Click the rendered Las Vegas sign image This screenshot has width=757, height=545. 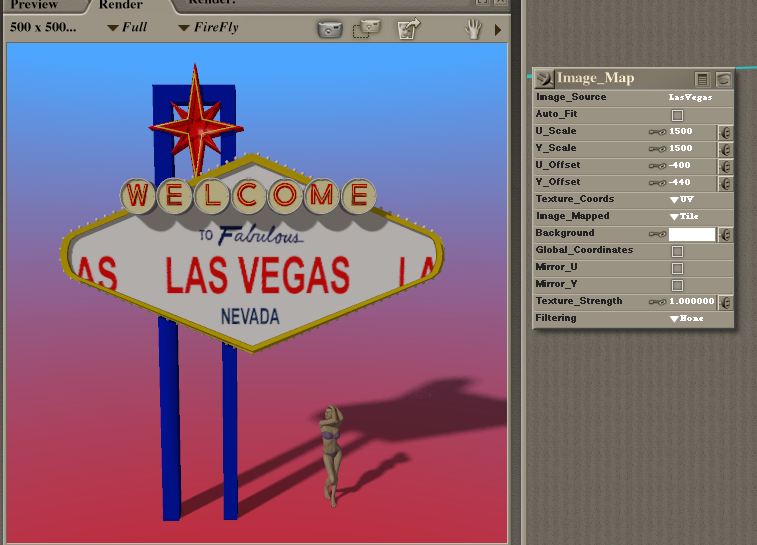(257, 293)
